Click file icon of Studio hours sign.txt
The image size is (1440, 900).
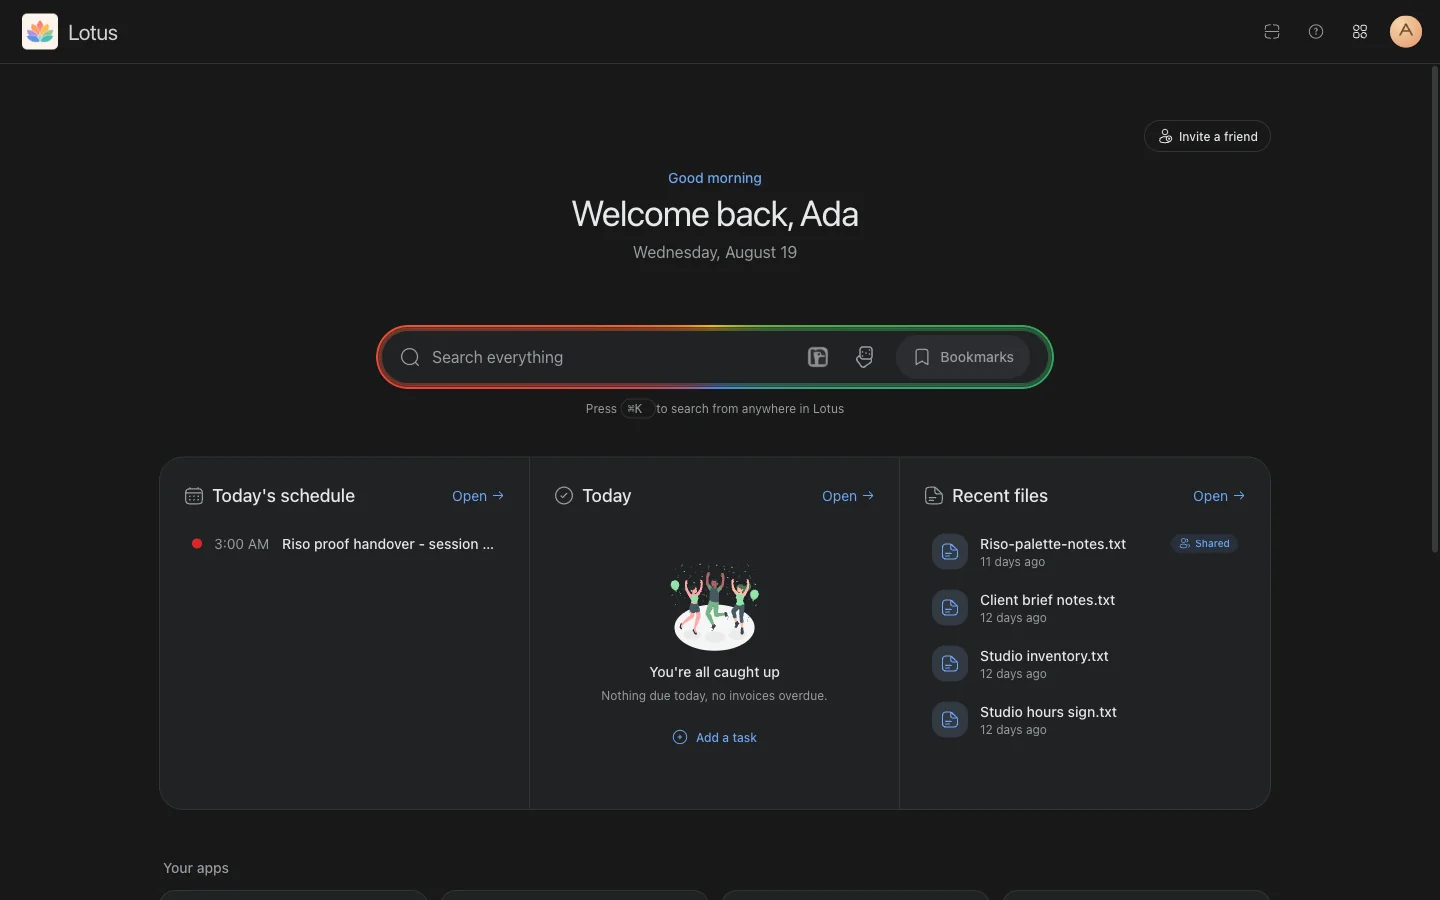tap(950, 720)
